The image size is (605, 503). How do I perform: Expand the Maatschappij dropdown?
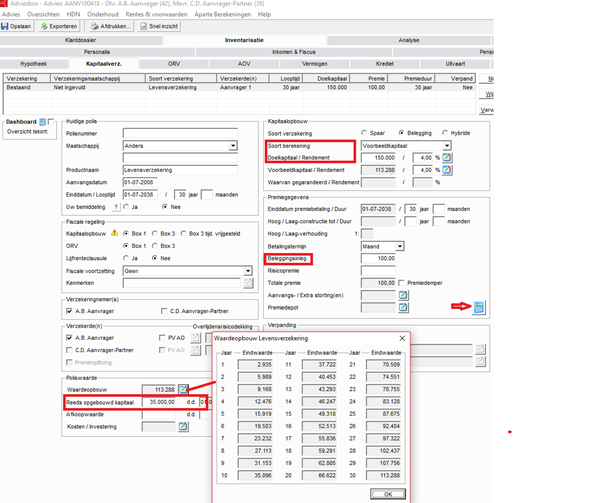(233, 146)
